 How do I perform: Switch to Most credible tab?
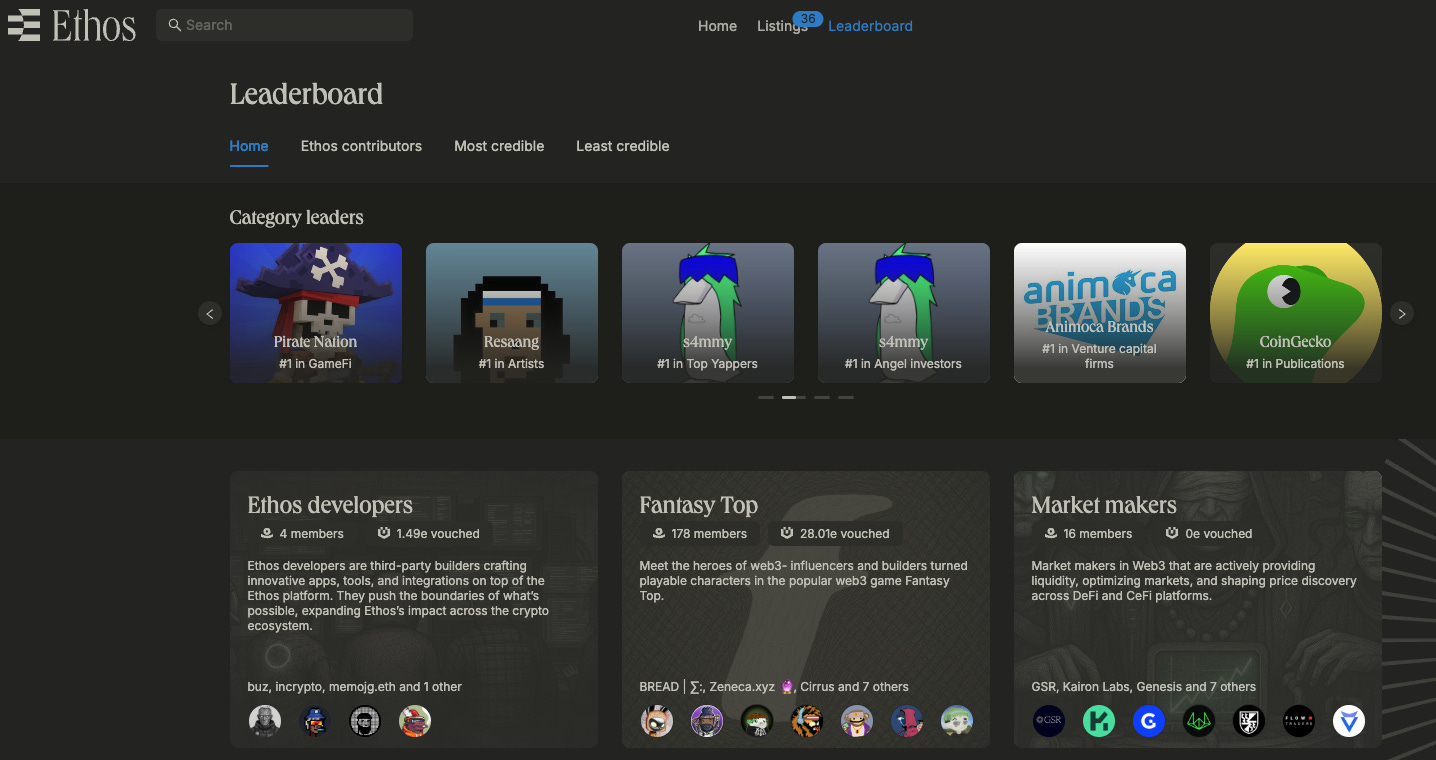pyautogui.click(x=499, y=146)
